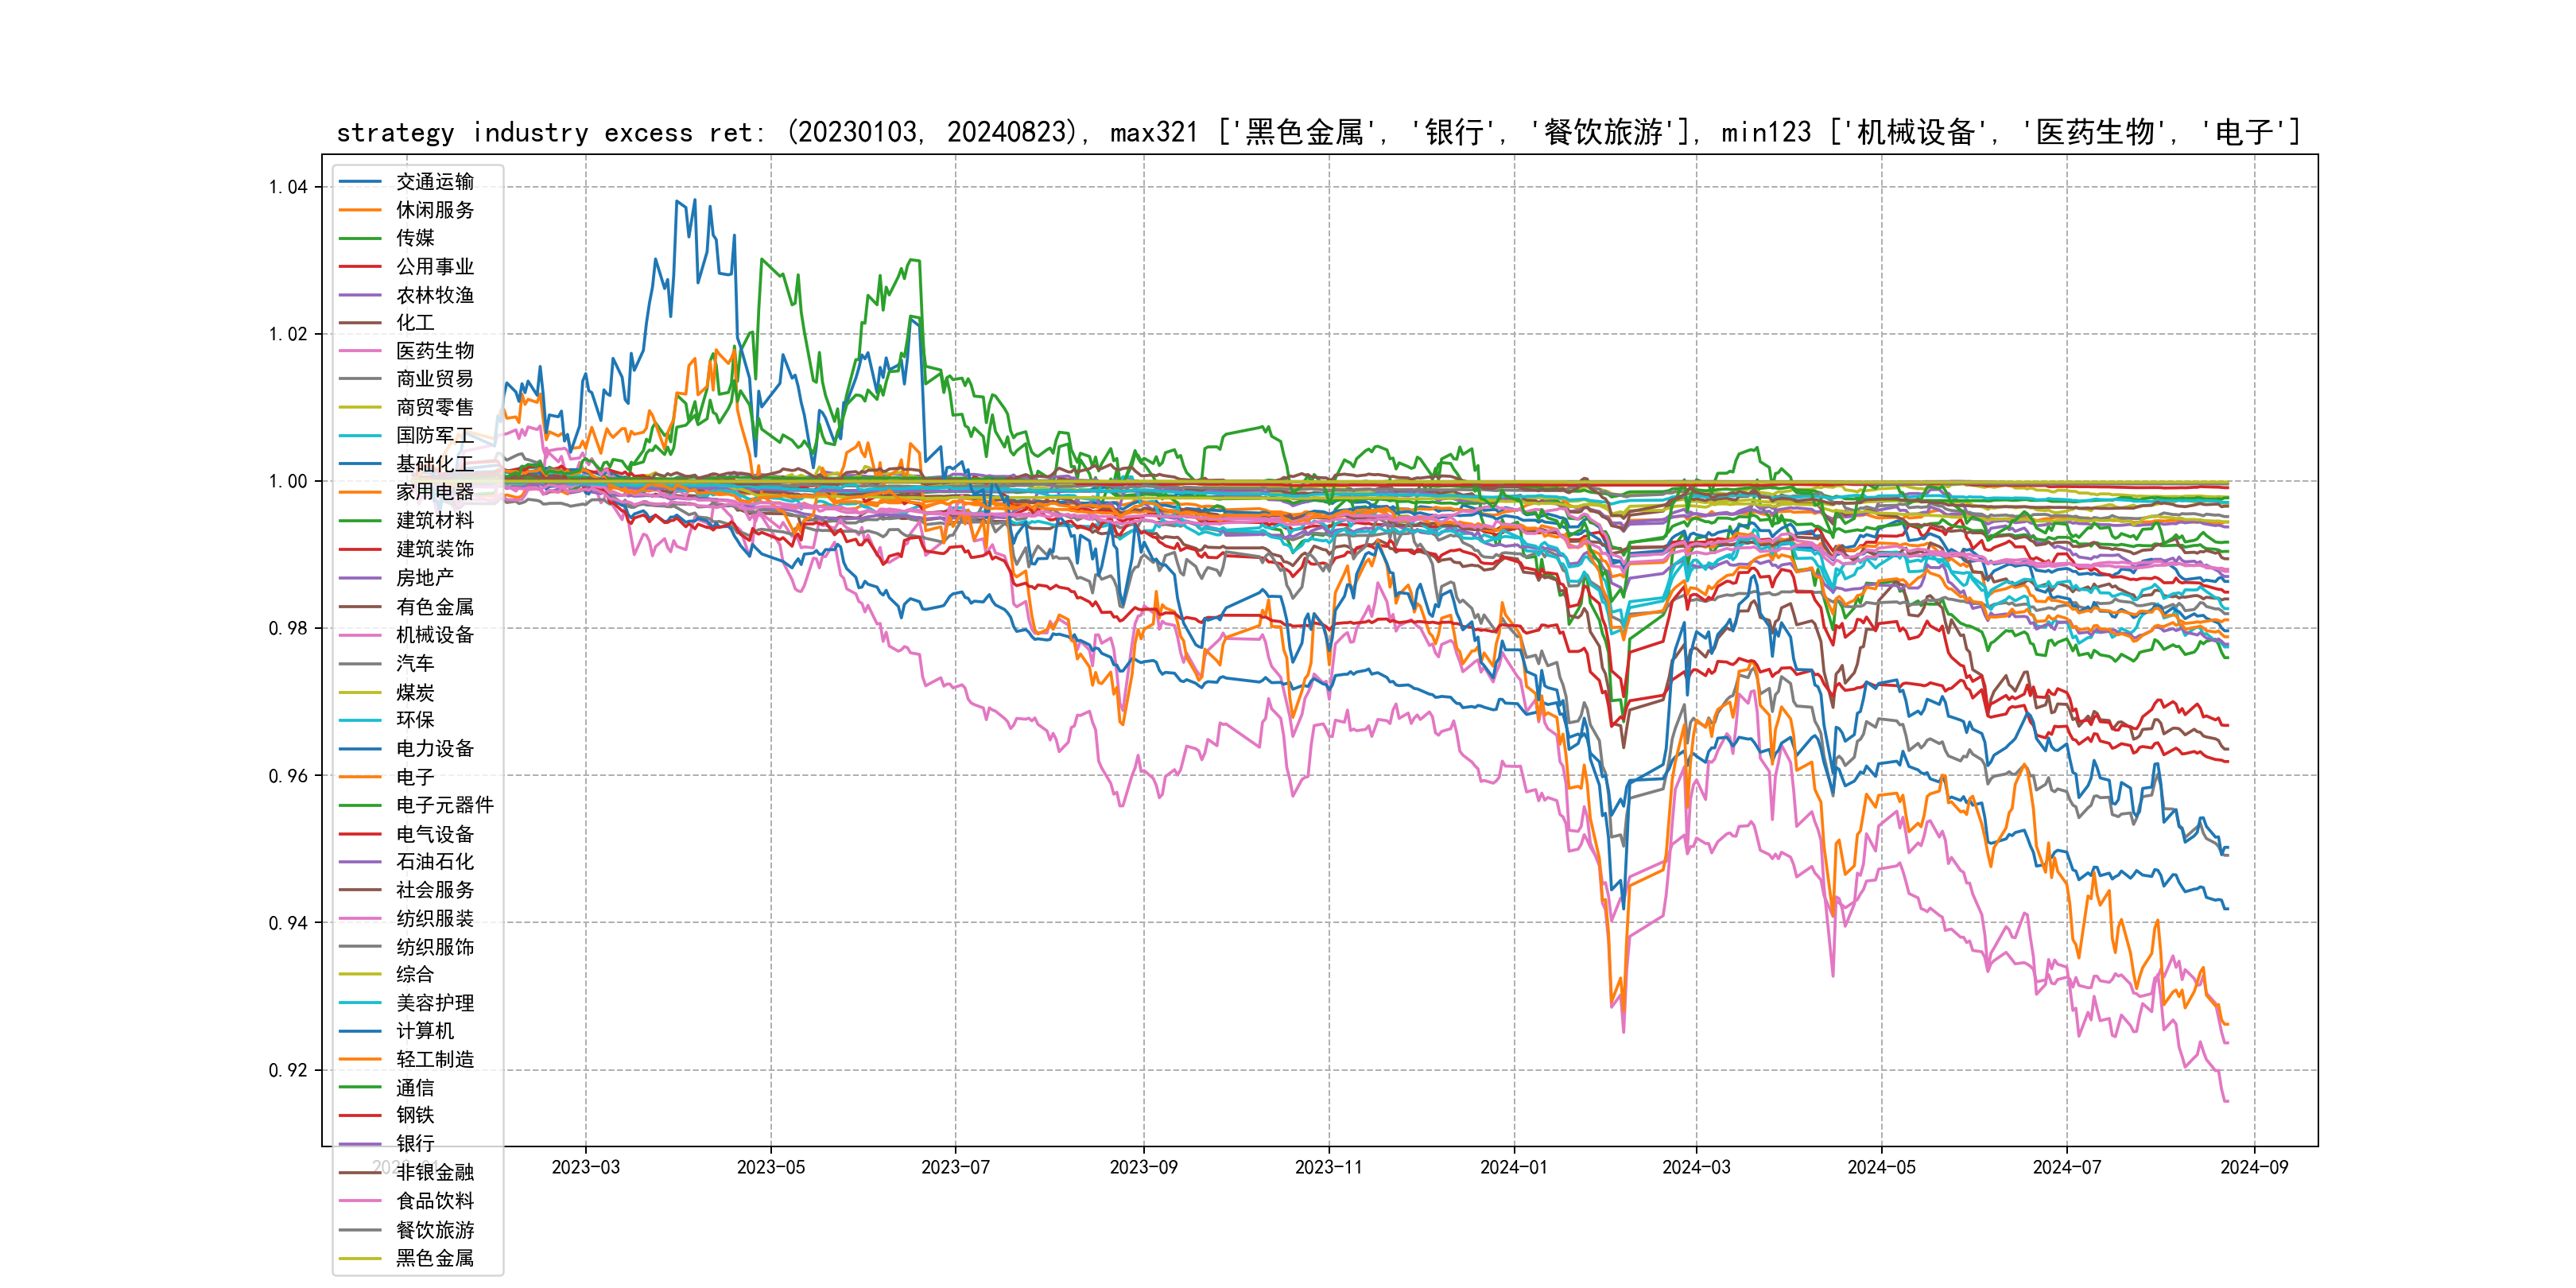The width and height of the screenshot is (2576, 1288).
Task: Click the 2023-07 x-axis tick label
Action: click(955, 1167)
